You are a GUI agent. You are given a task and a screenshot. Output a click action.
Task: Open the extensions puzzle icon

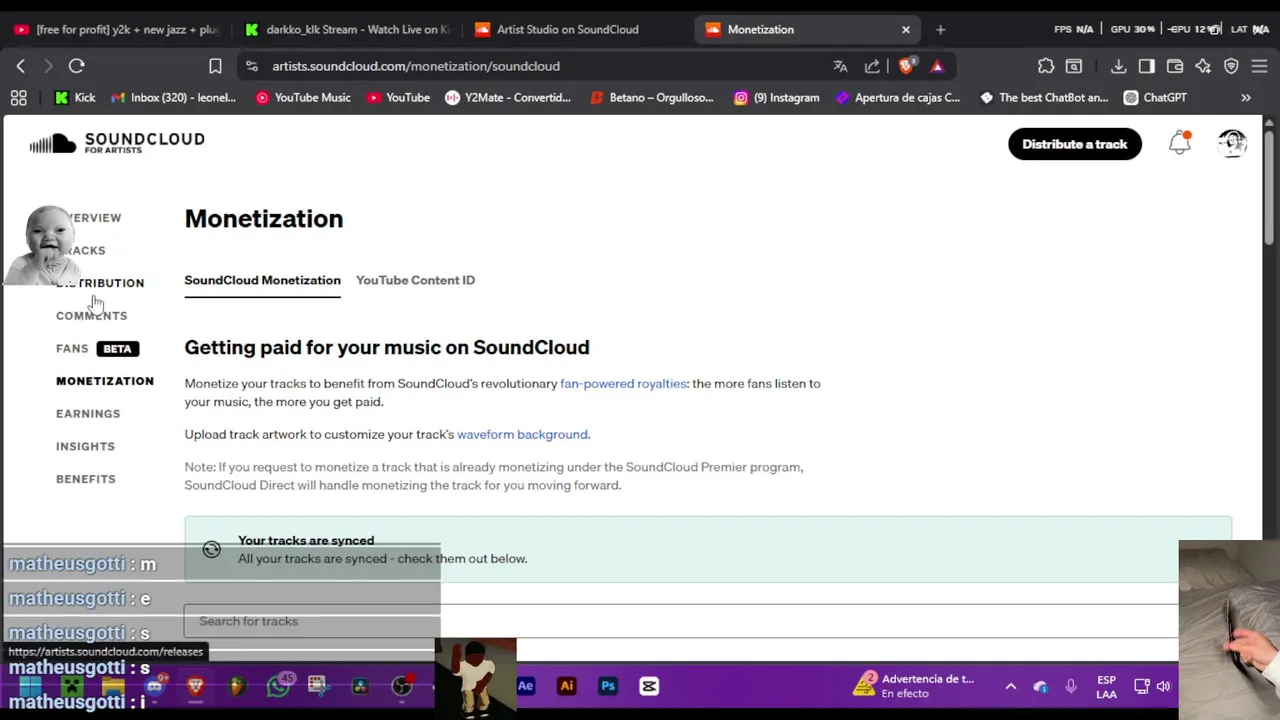pos(1045,66)
